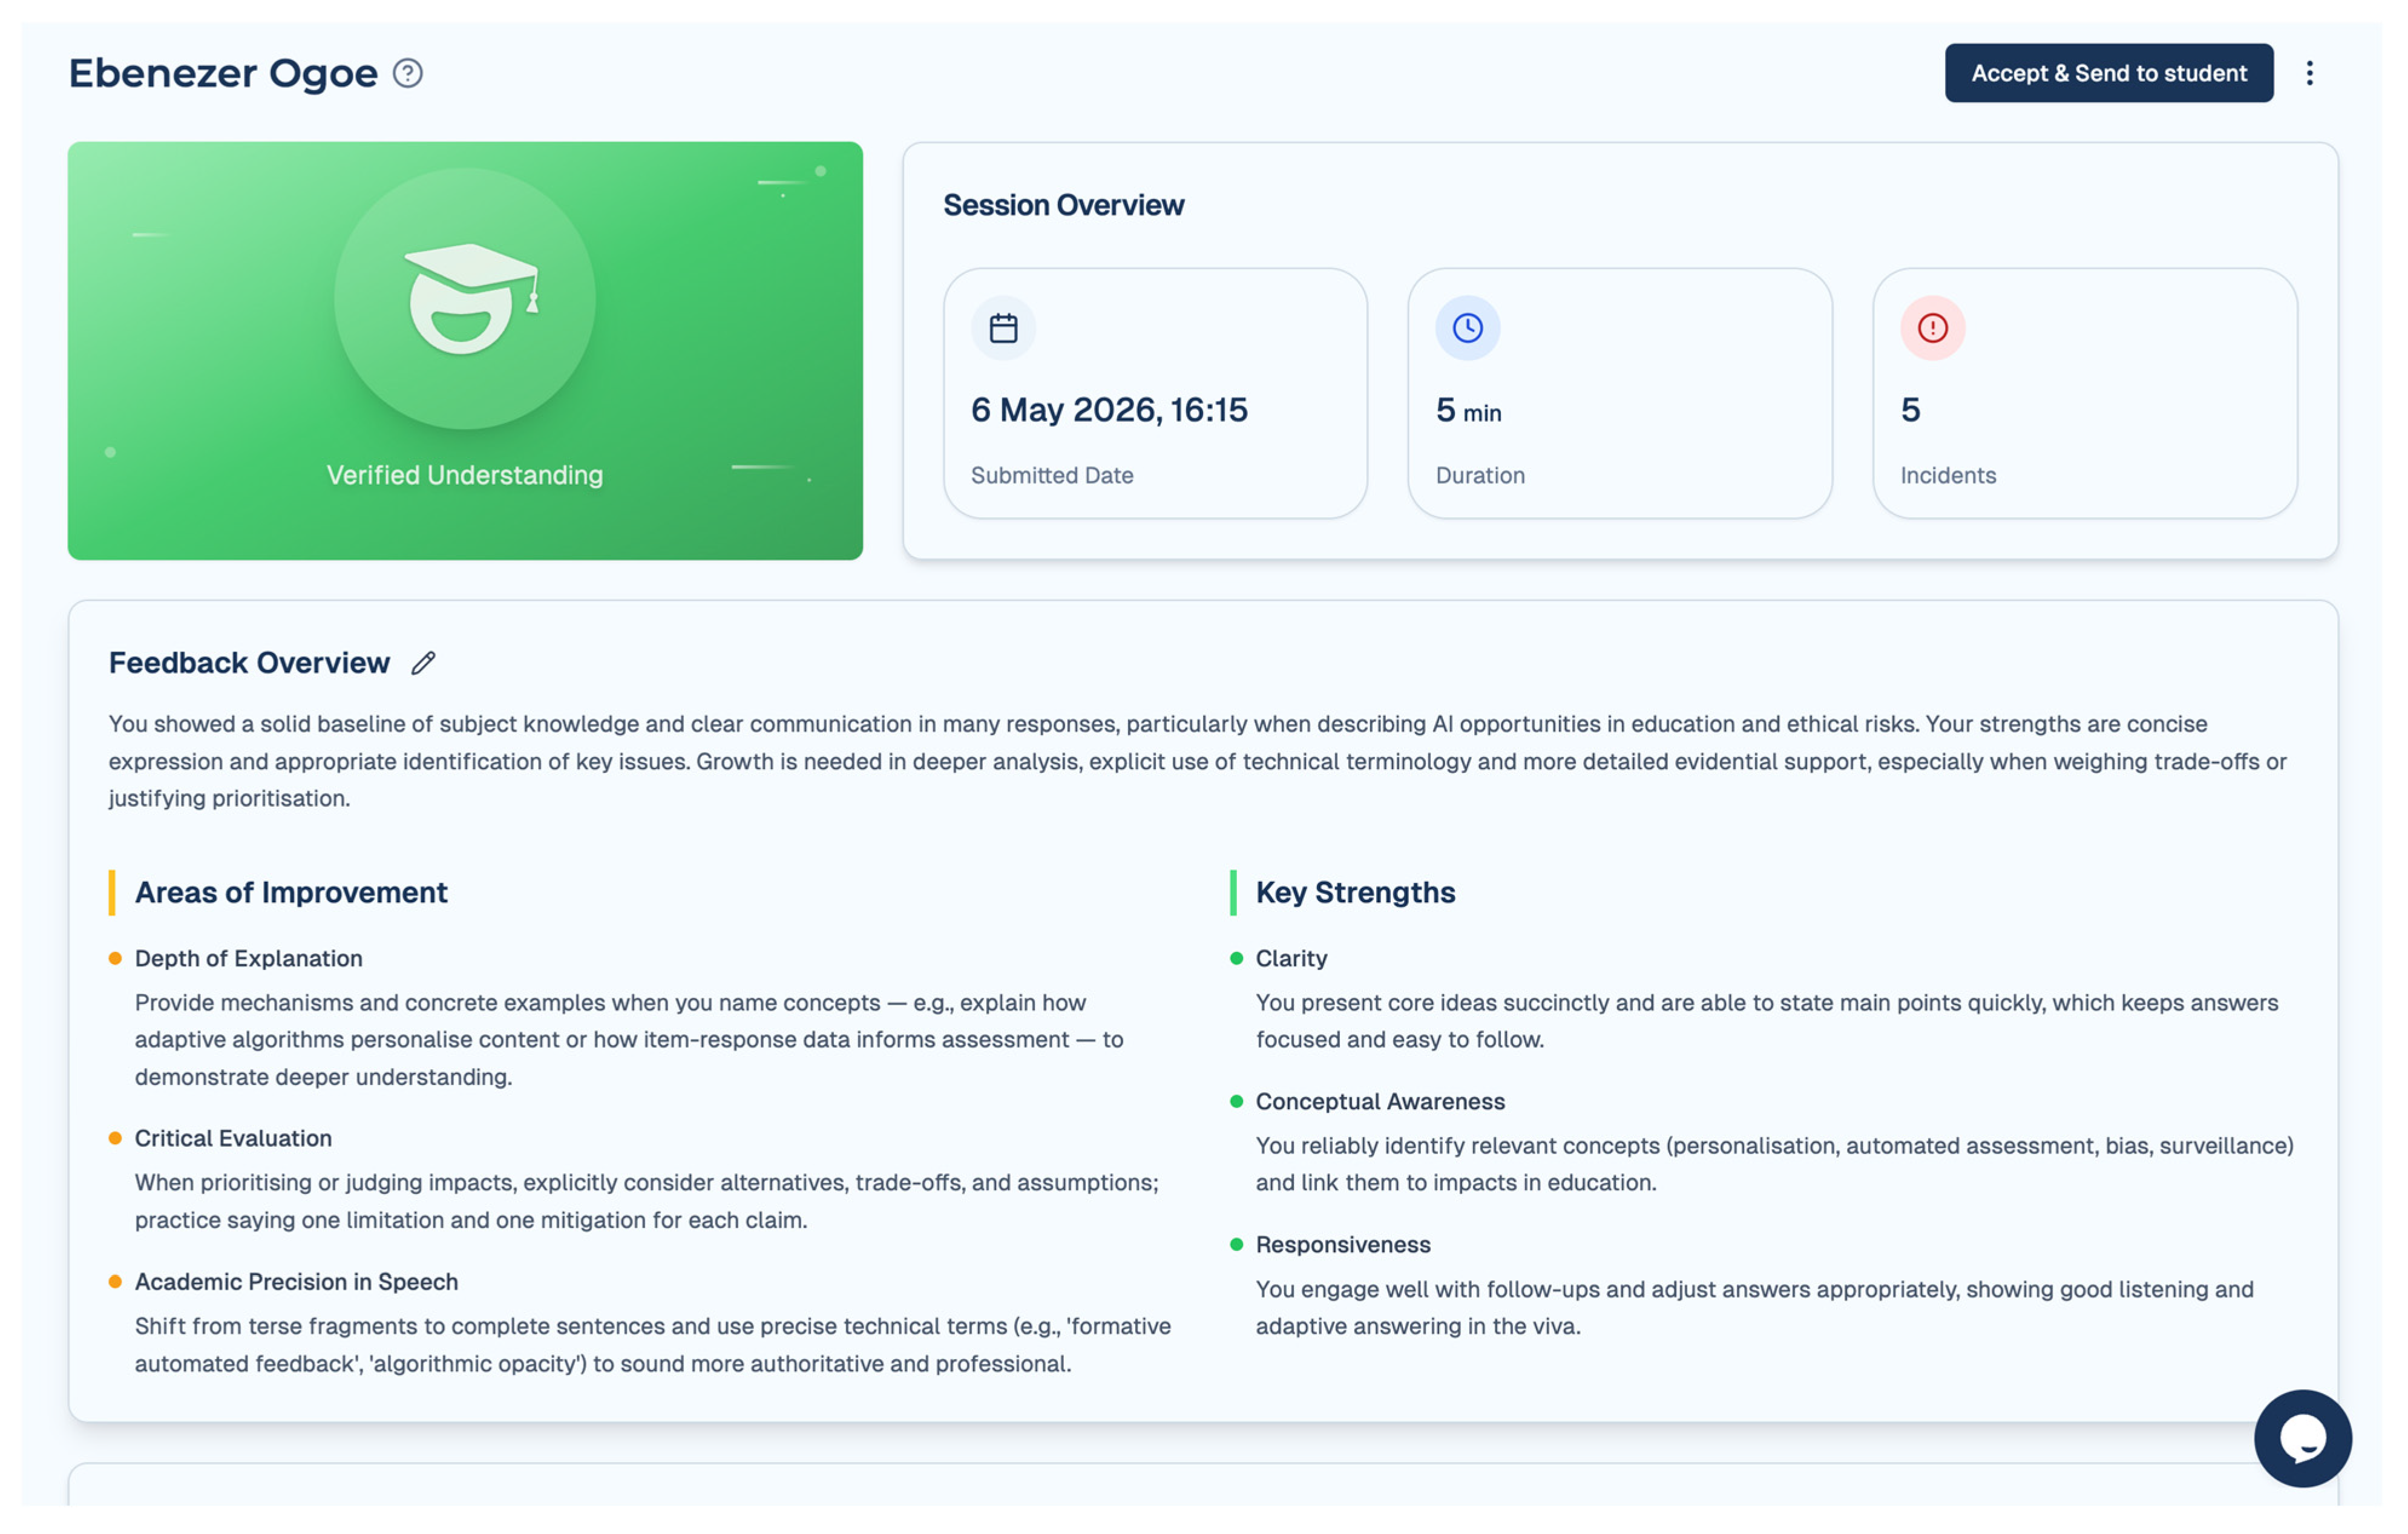The width and height of the screenshot is (2408, 1534).
Task: Click the clock icon in Duration card
Action: click(x=1467, y=328)
